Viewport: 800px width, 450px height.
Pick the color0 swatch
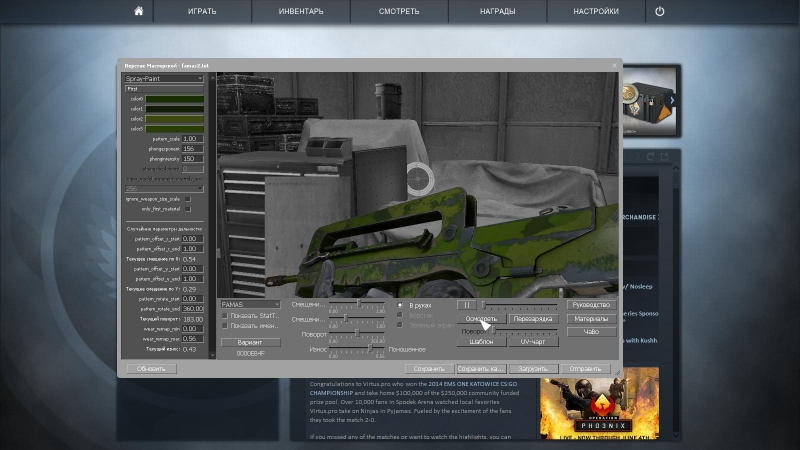click(174, 98)
